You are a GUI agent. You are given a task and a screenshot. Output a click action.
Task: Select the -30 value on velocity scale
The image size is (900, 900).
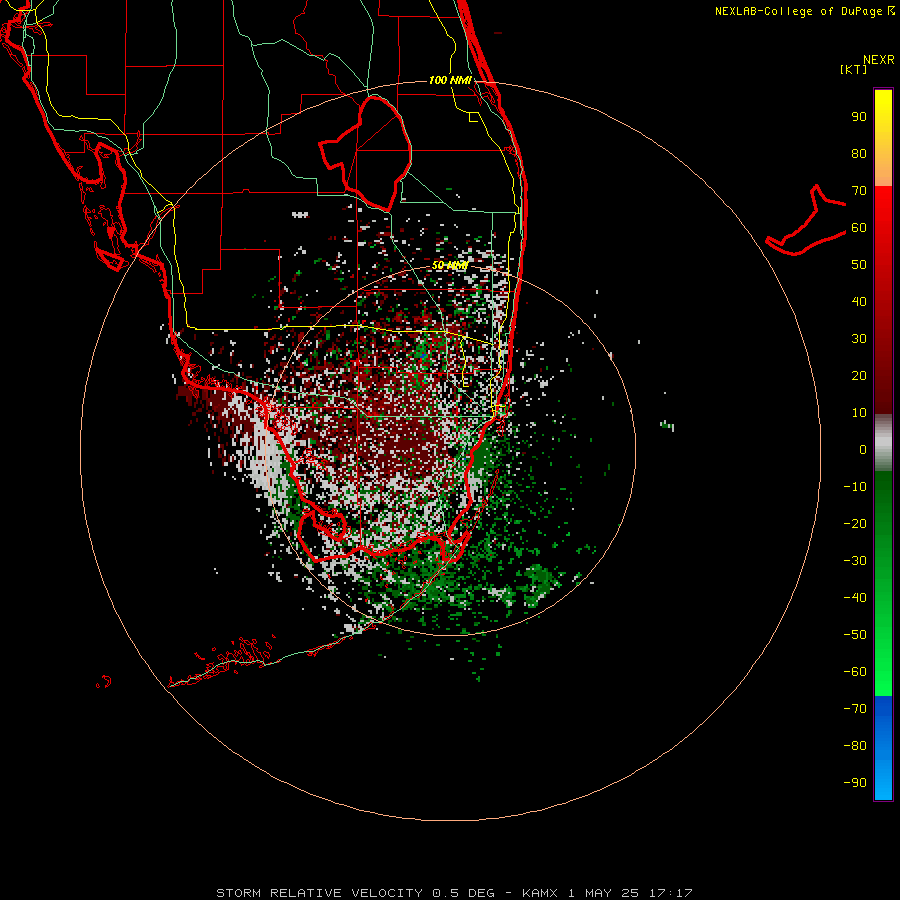click(x=855, y=561)
